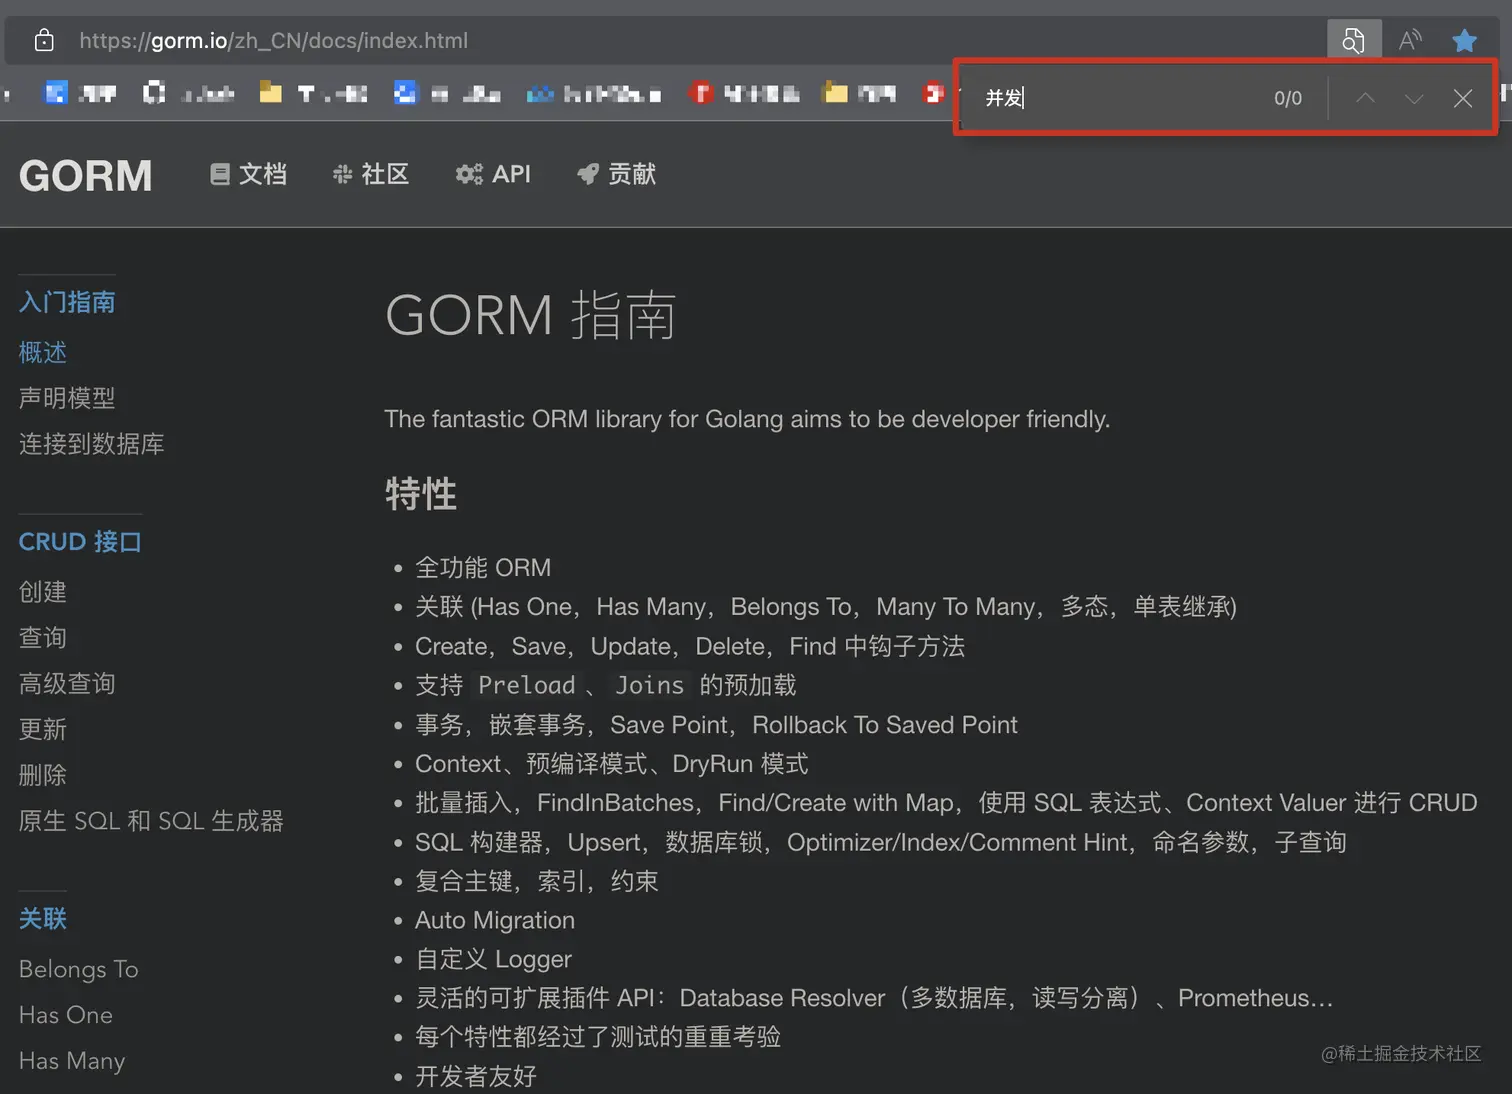Click the find-on-page toolbar icon
This screenshot has width=1512, height=1094.
tap(1354, 41)
